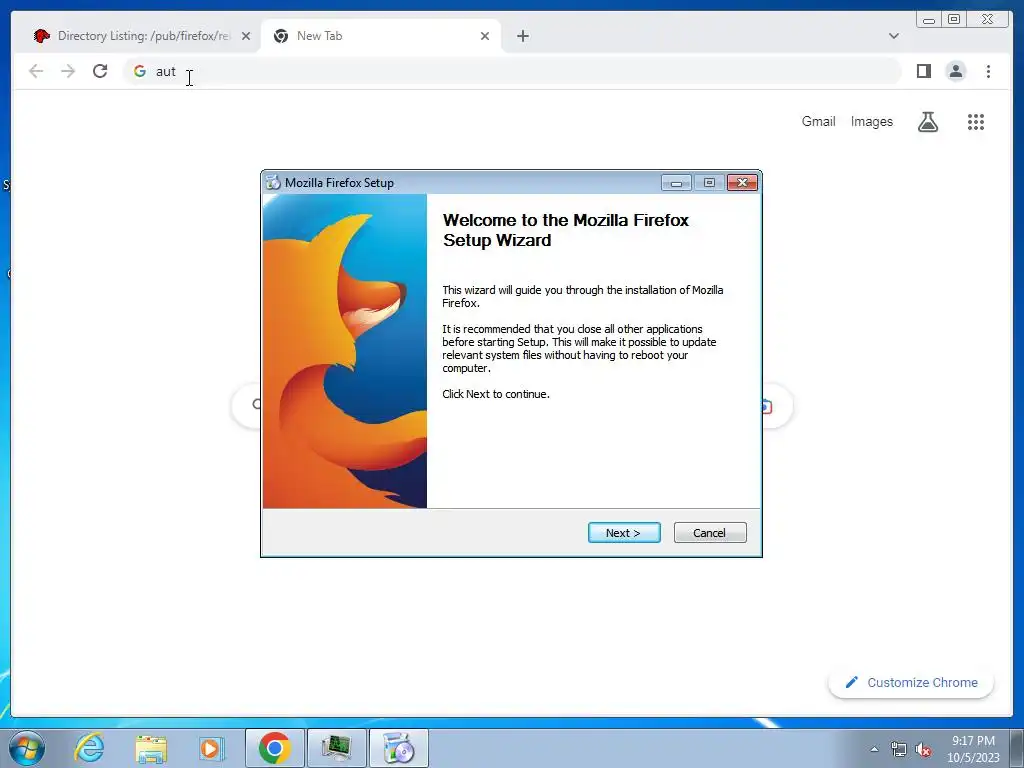1024x768 pixels.
Task: Click the monitor app taskbar icon
Action: (336, 748)
